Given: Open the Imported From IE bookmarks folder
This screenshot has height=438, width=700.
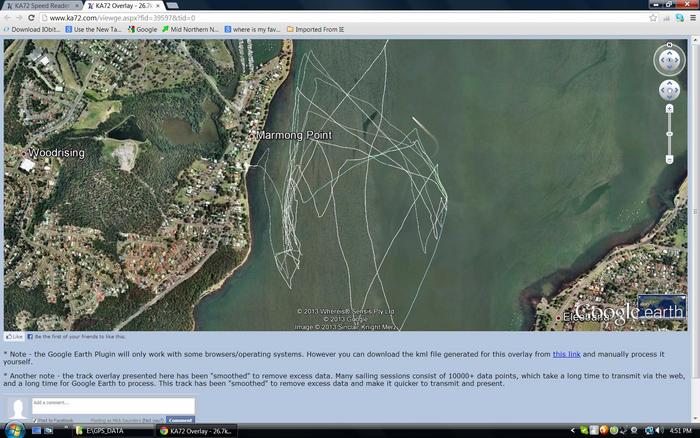Looking at the screenshot, I should [319, 30].
